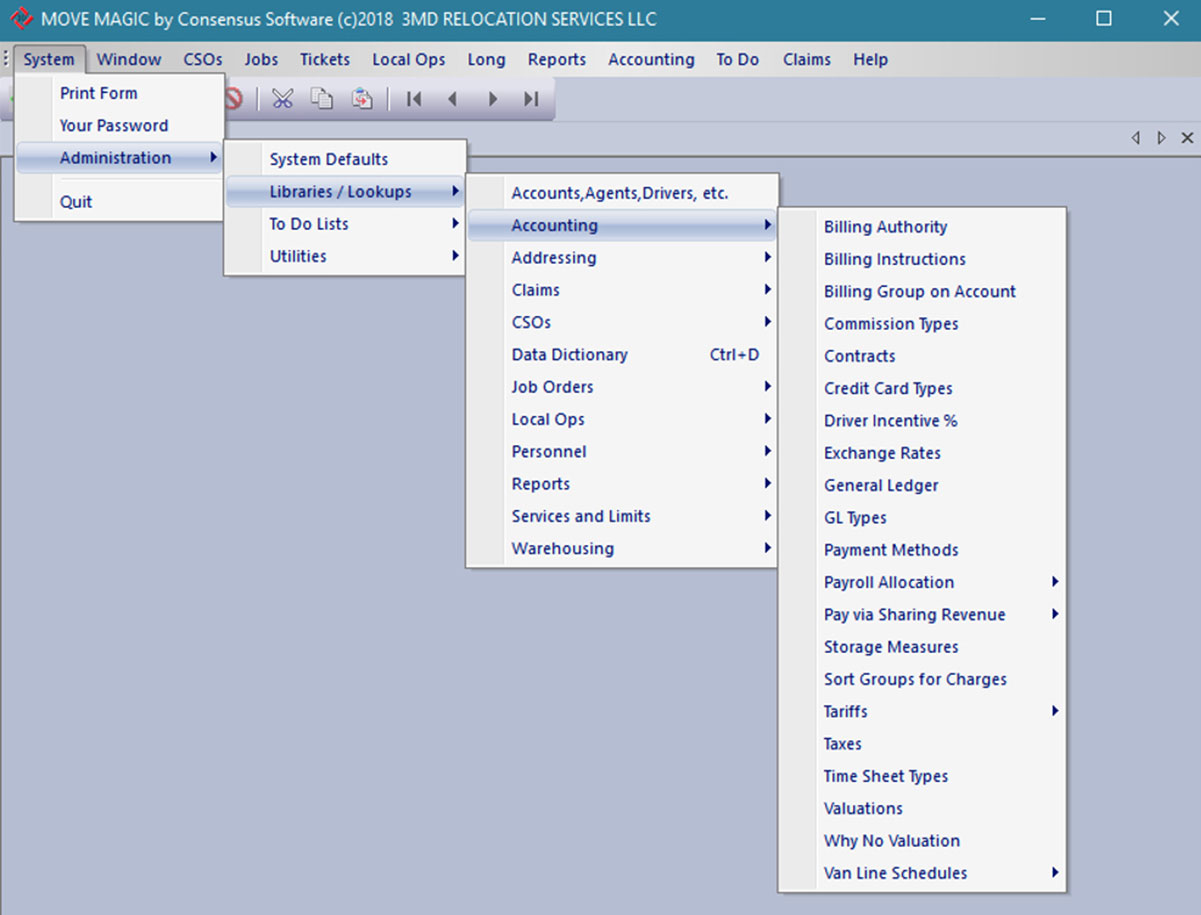Click the Cut scissors toolbar icon
Screen dimensions: 1201x915
point(283,98)
